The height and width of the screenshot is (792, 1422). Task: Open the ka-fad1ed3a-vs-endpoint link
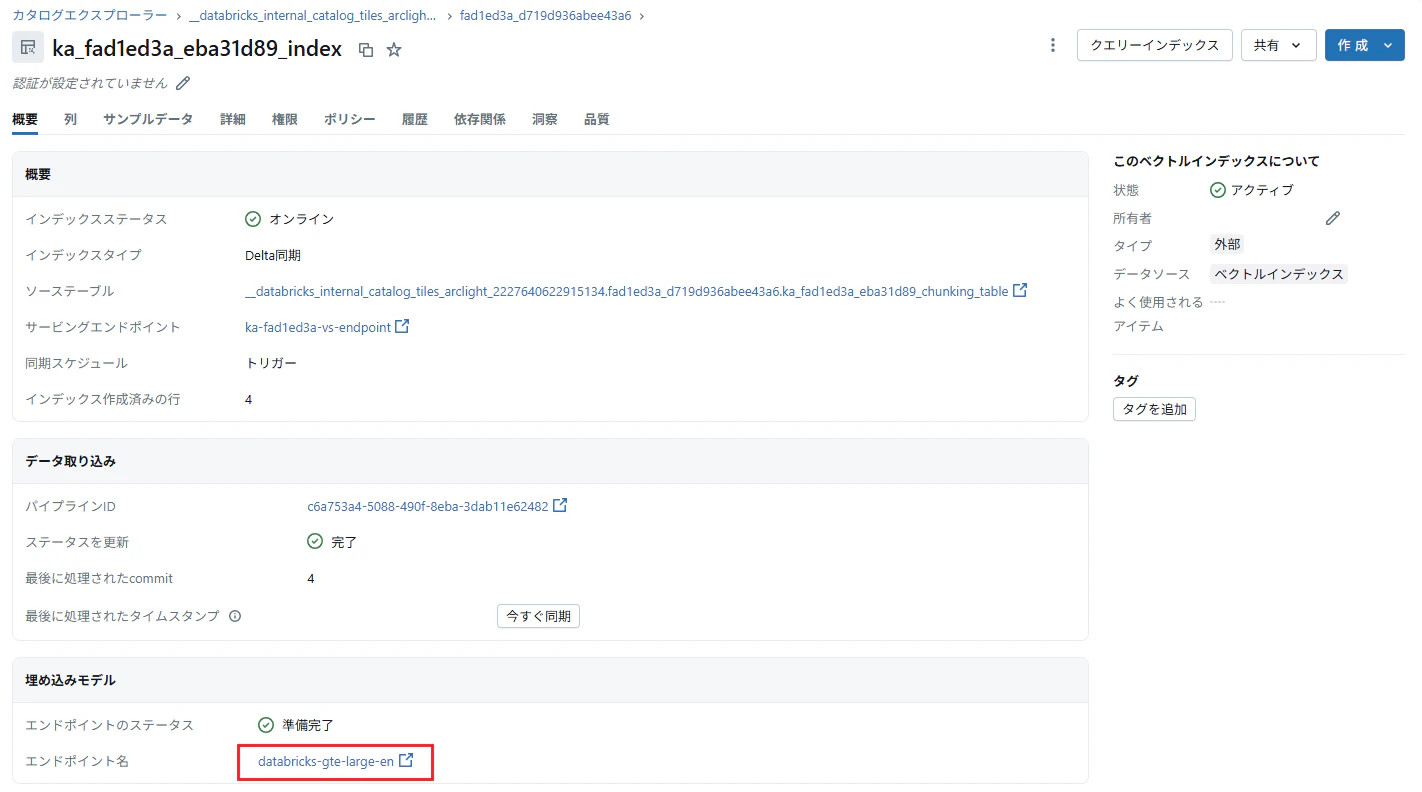(318, 327)
